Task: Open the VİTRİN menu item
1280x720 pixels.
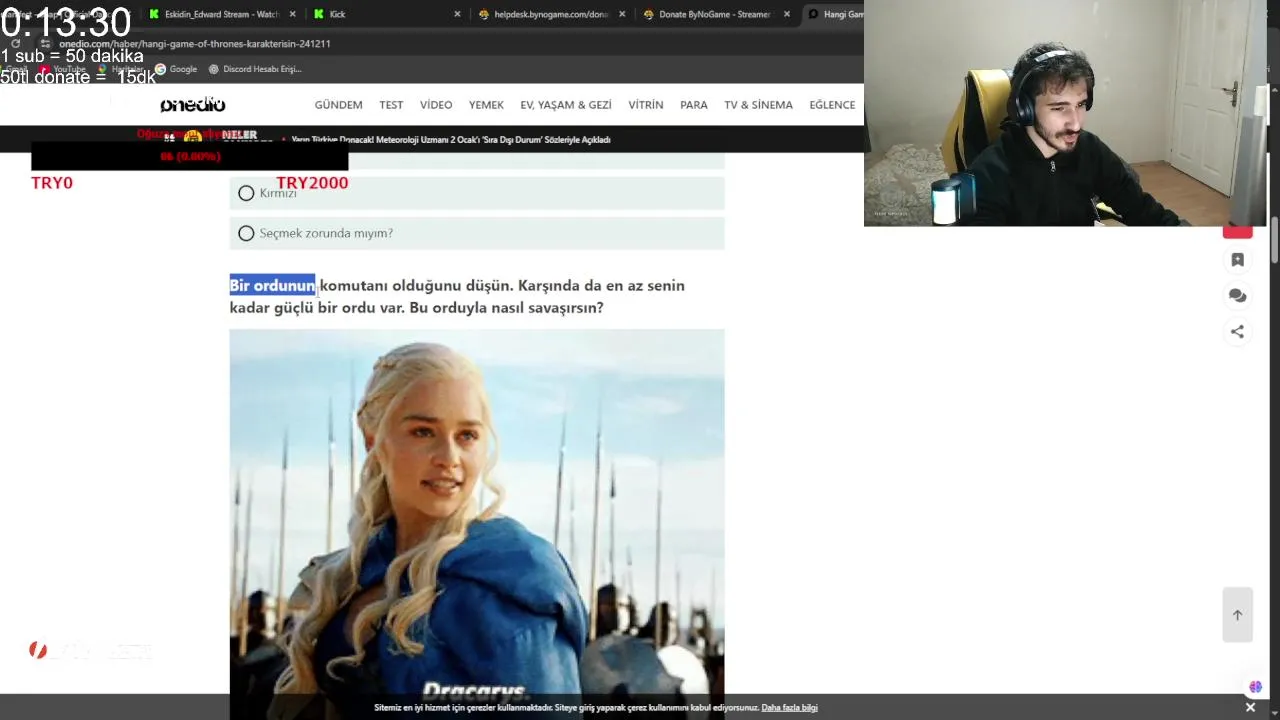Action: coord(646,105)
